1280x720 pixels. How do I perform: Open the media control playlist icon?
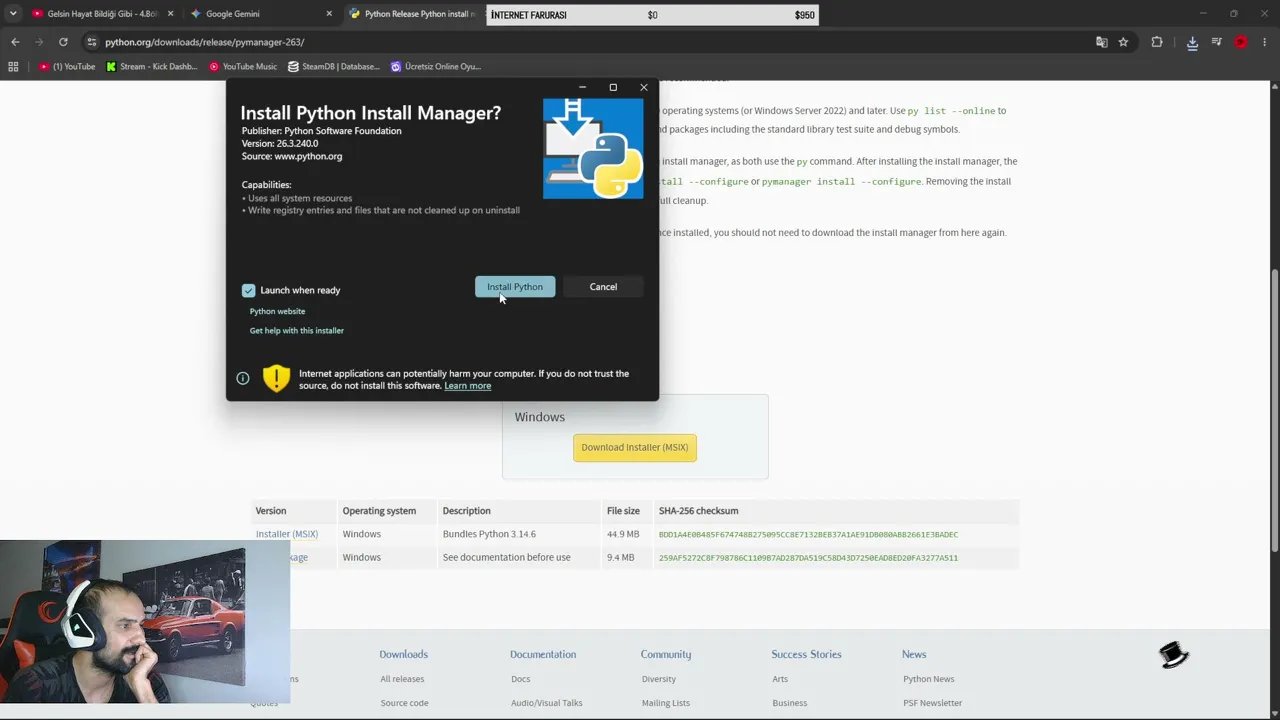coord(1217,42)
